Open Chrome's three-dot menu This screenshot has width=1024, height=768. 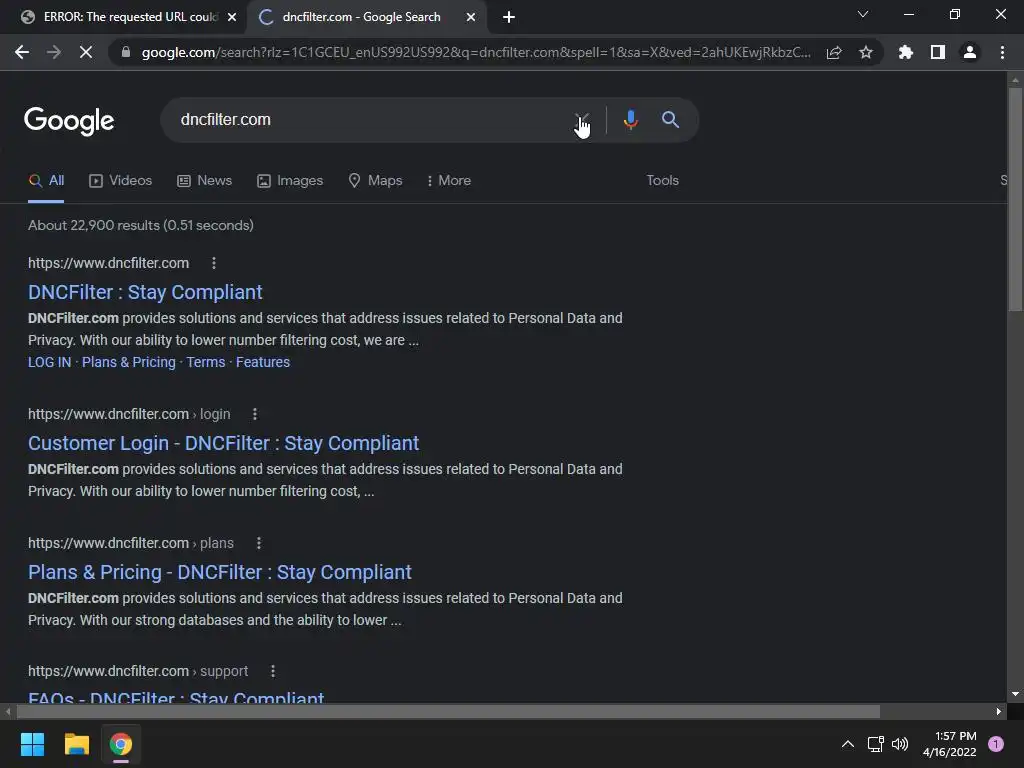pyautogui.click(x=1002, y=52)
